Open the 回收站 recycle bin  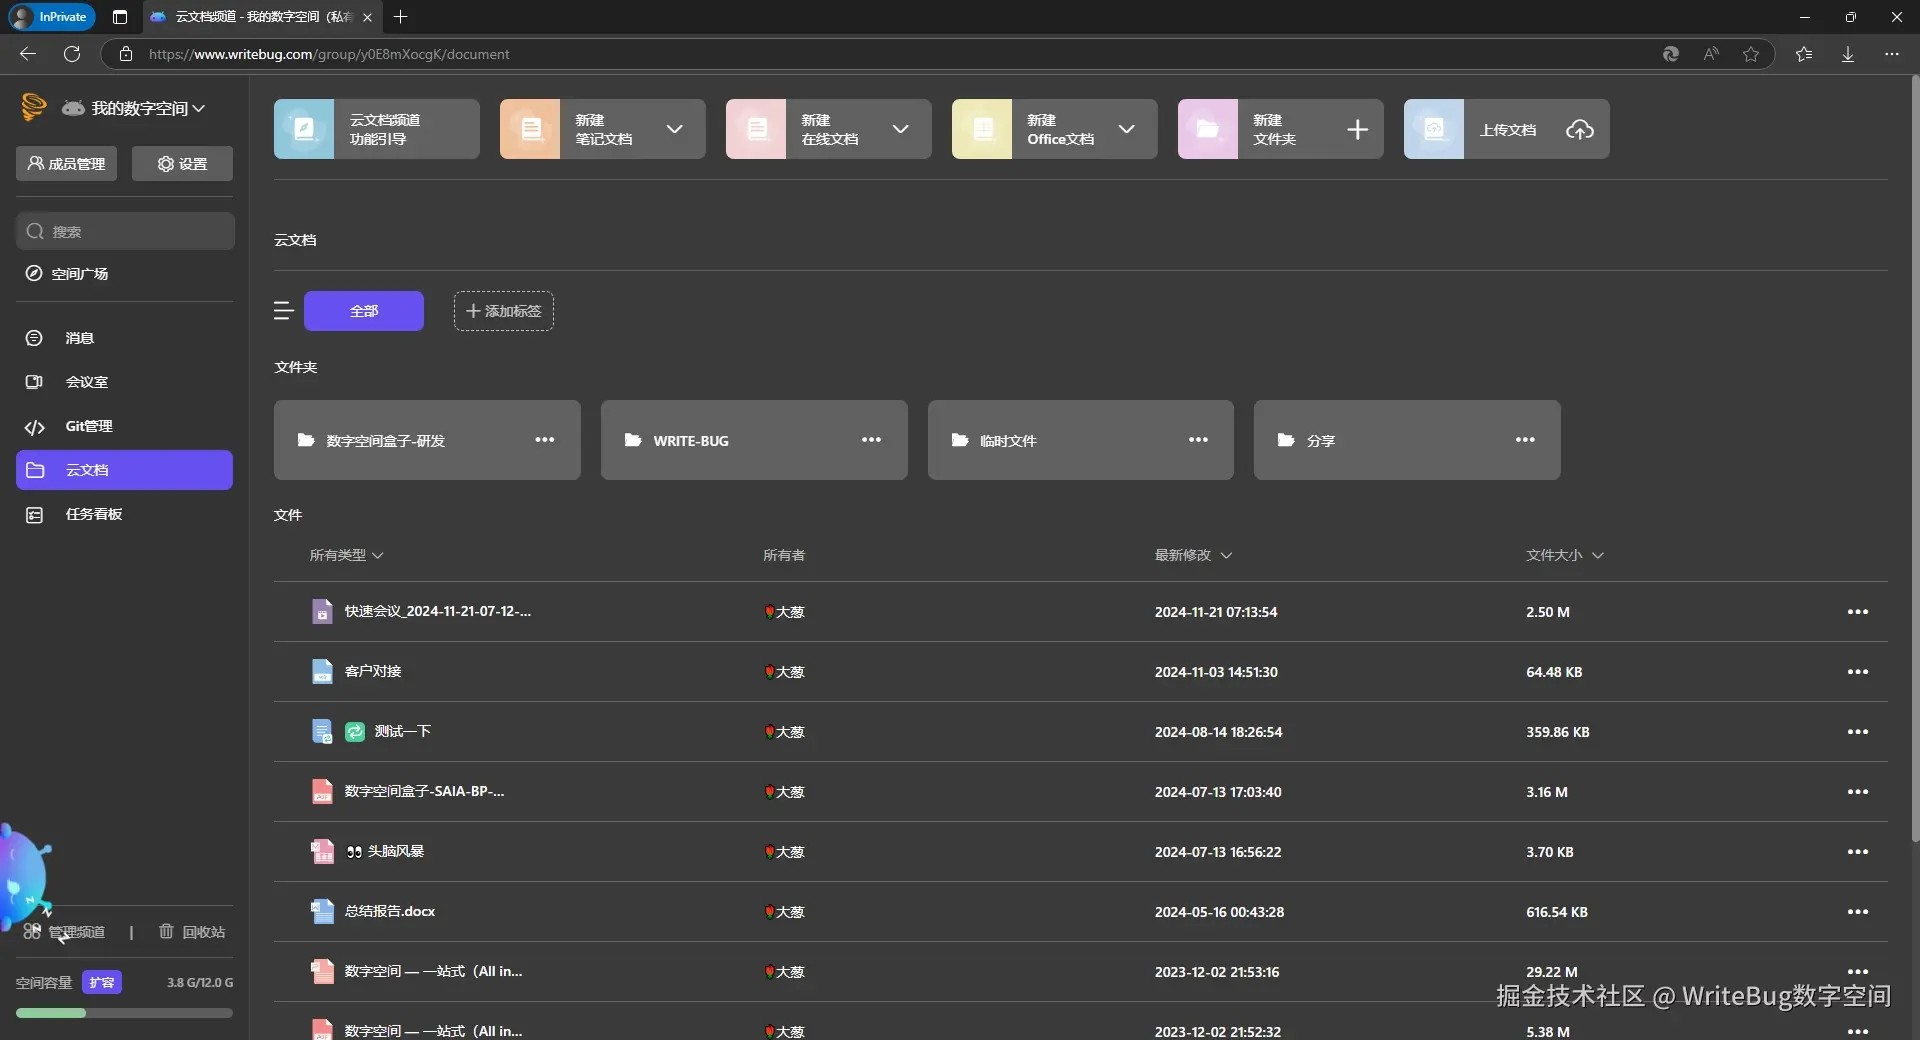tap(193, 932)
